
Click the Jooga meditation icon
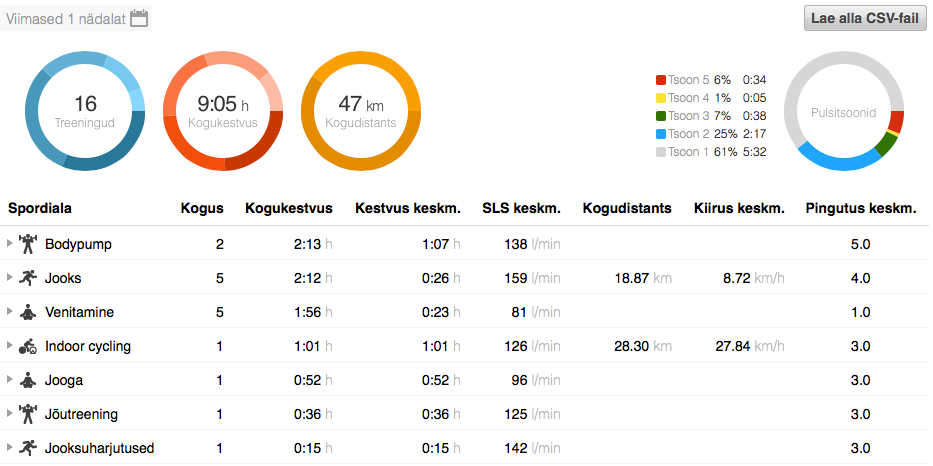[x=27, y=380]
